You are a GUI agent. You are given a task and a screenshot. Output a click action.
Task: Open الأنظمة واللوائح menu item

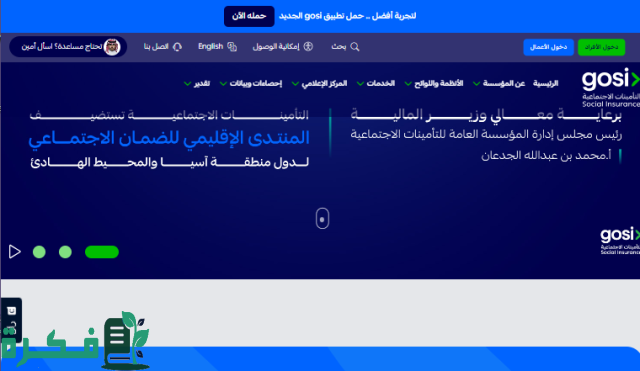[438, 83]
